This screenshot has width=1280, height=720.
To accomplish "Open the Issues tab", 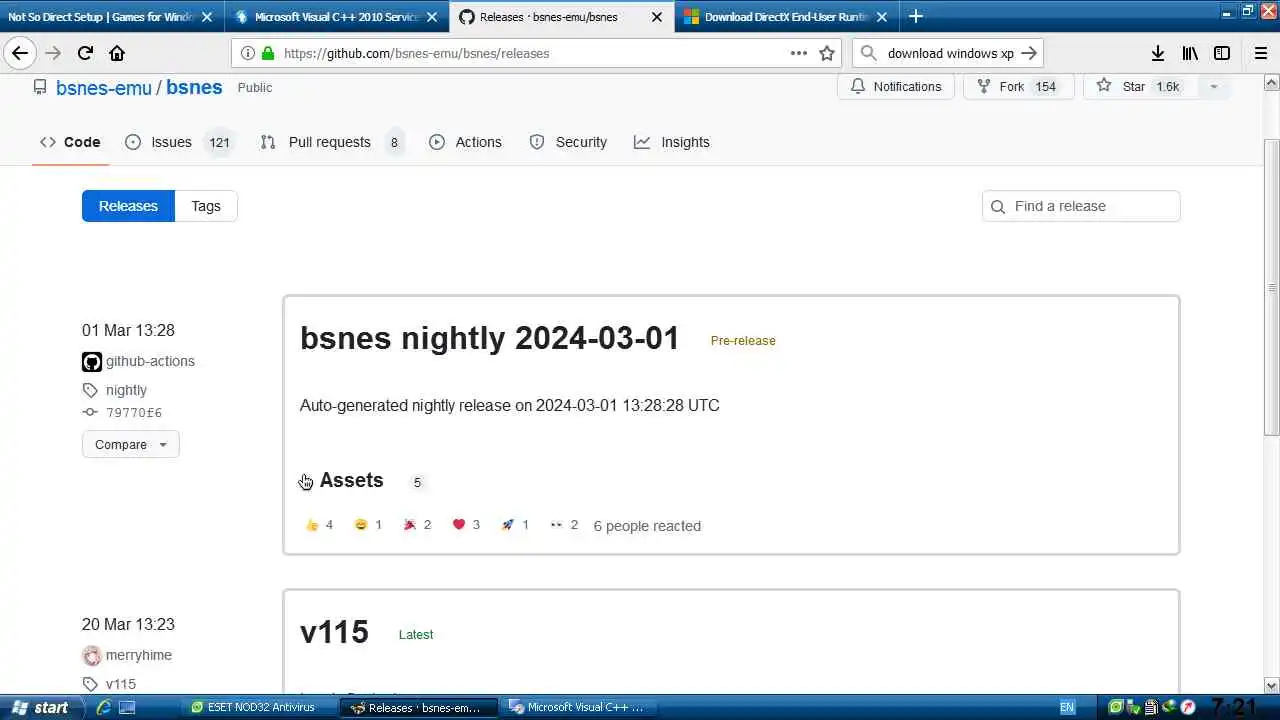I will tap(180, 142).
